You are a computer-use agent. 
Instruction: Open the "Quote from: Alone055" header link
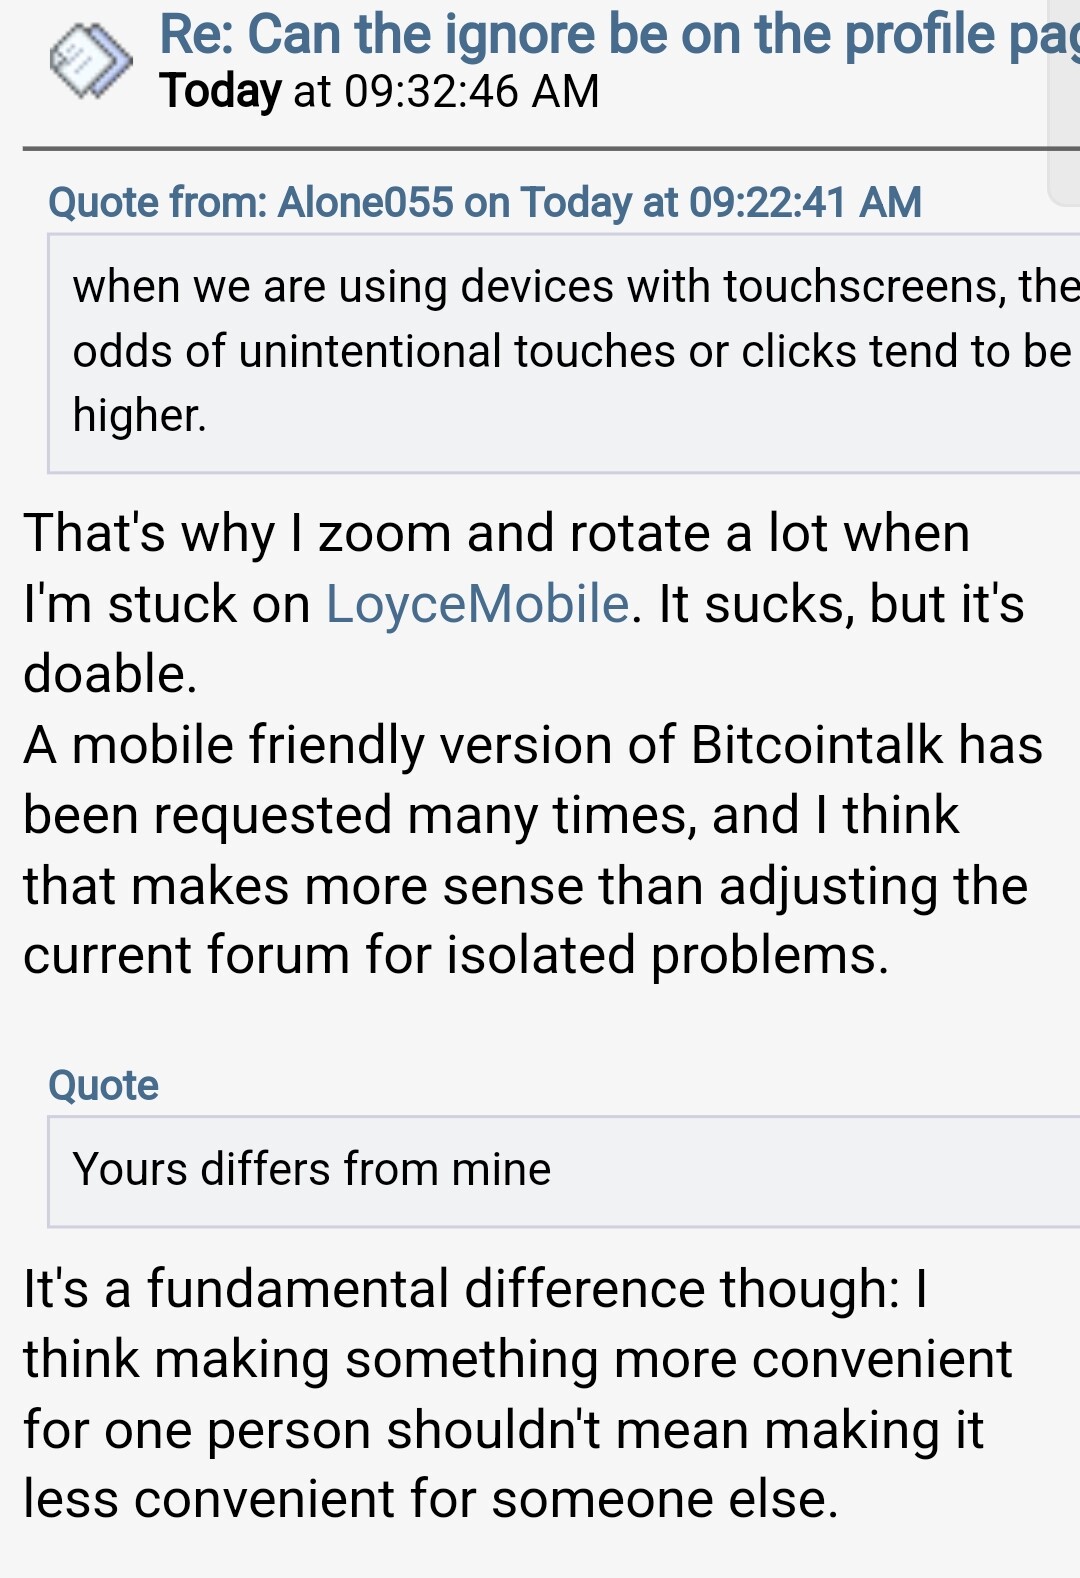coord(485,202)
